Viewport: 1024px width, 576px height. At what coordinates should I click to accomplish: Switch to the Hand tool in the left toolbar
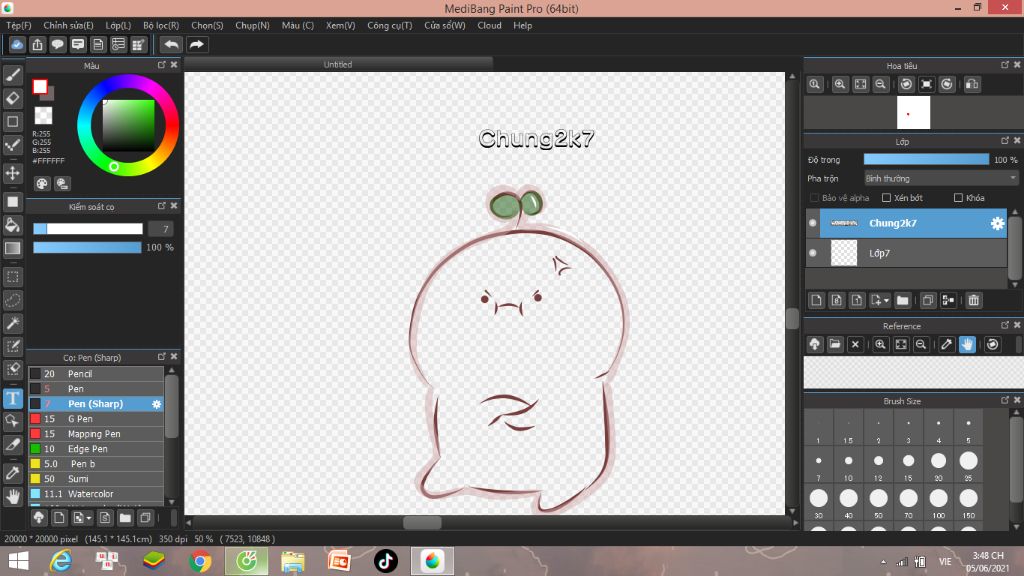coord(12,496)
